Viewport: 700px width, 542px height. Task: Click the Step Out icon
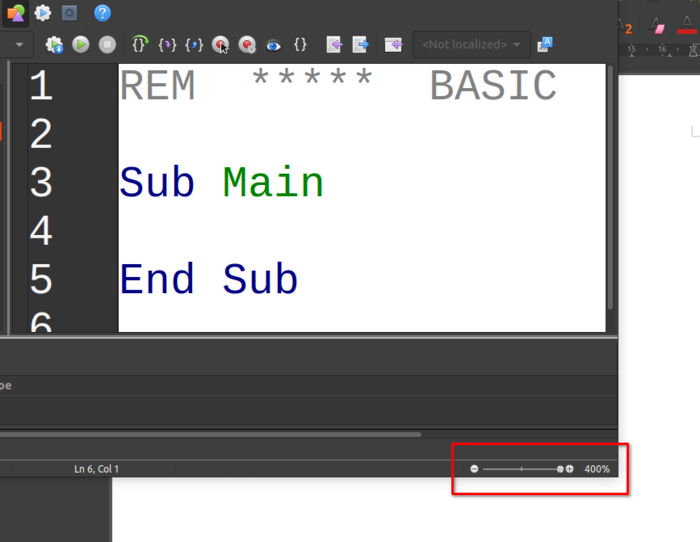pyautogui.click(x=194, y=45)
